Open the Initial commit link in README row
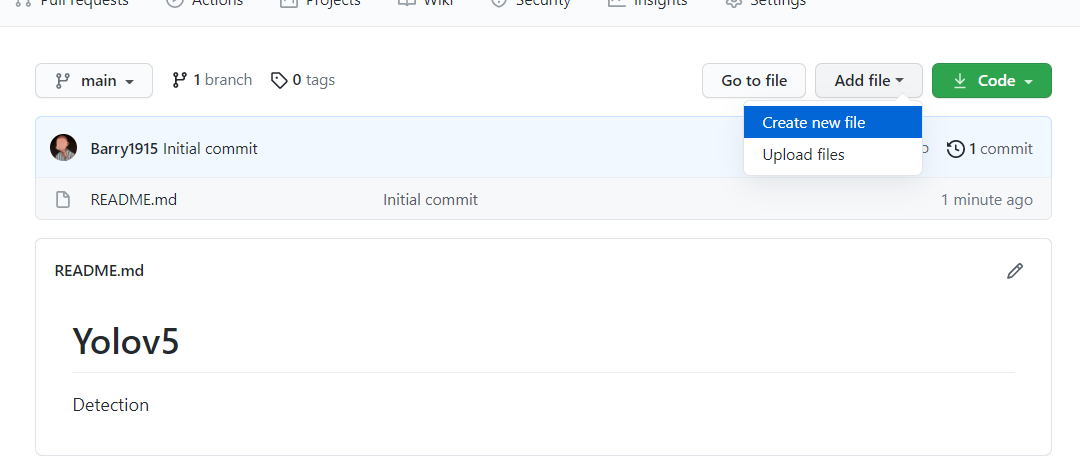The width and height of the screenshot is (1080, 470). point(430,200)
